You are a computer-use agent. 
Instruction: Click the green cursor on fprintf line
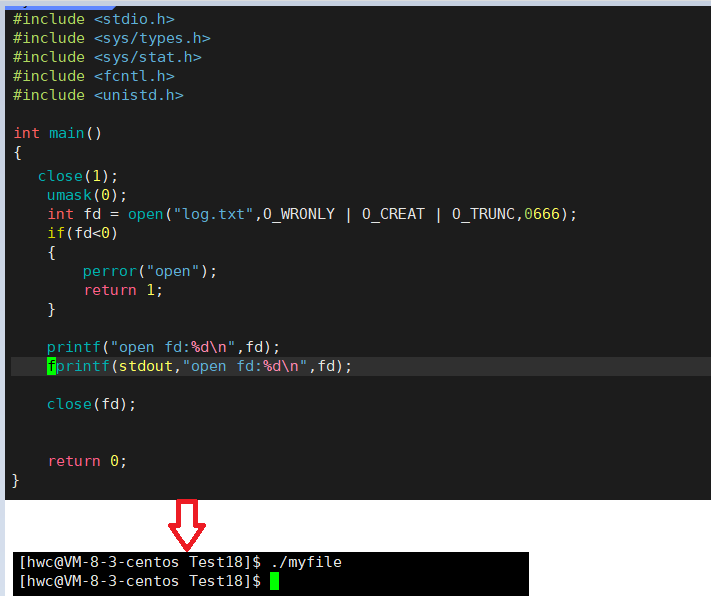[51, 366]
